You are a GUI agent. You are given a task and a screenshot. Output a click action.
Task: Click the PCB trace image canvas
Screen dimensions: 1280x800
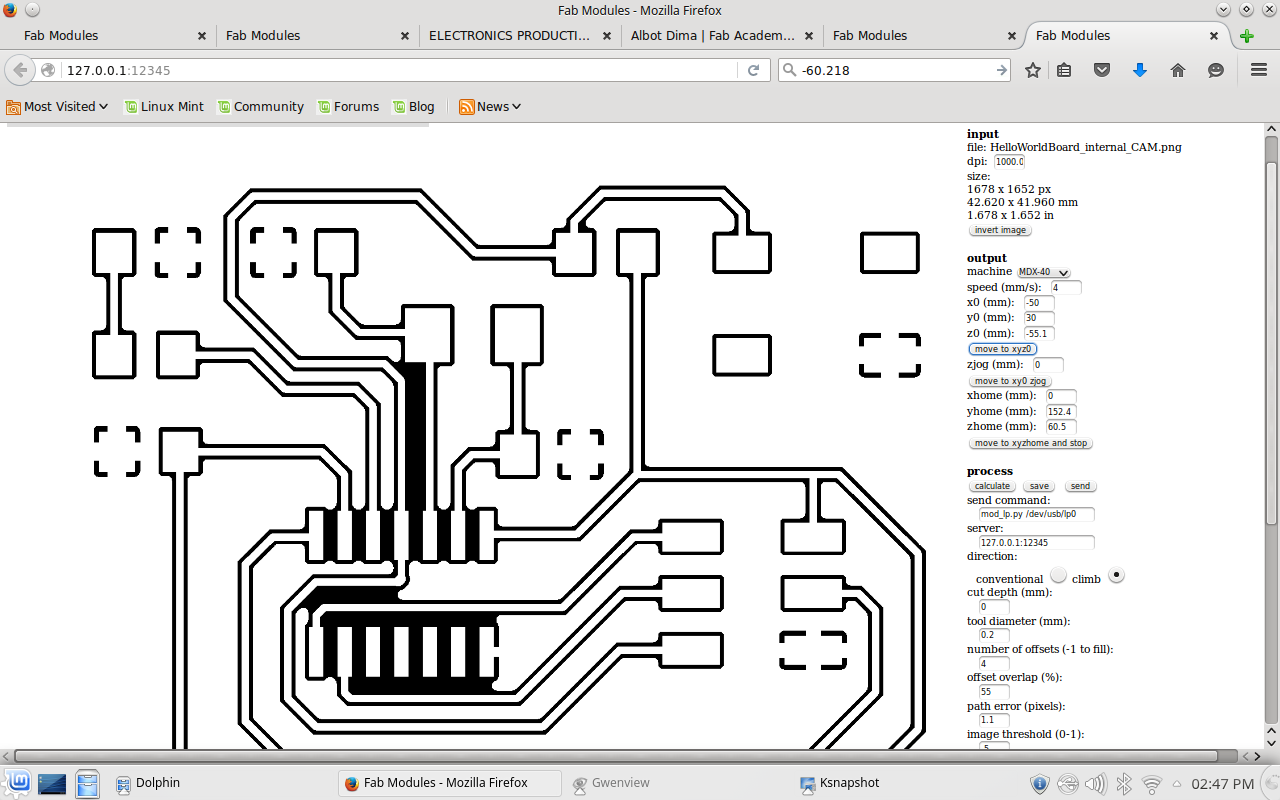click(x=480, y=440)
